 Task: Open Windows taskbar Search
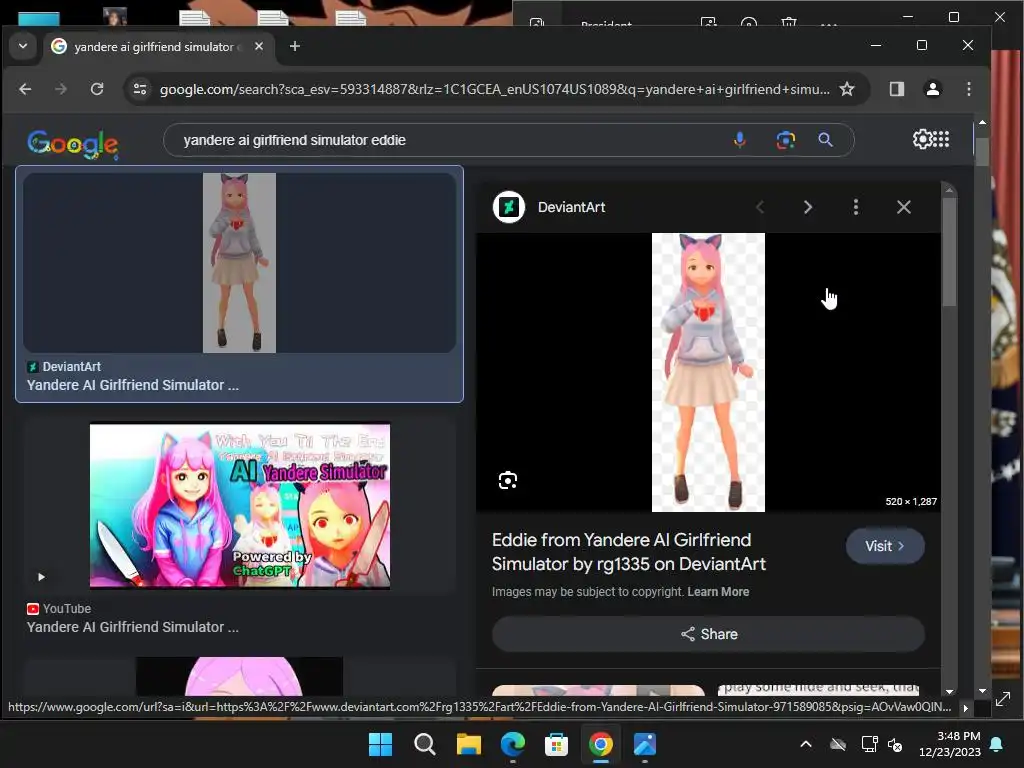click(424, 744)
